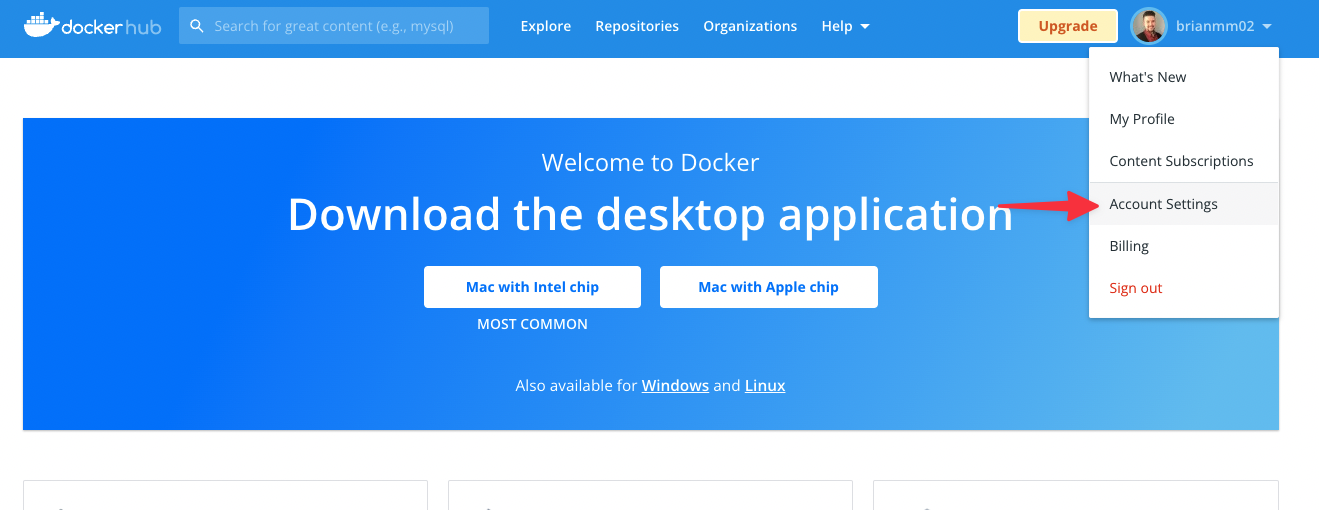The height and width of the screenshot is (510, 1319).
Task: Click the MOST COMMON label
Action: pos(532,324)
